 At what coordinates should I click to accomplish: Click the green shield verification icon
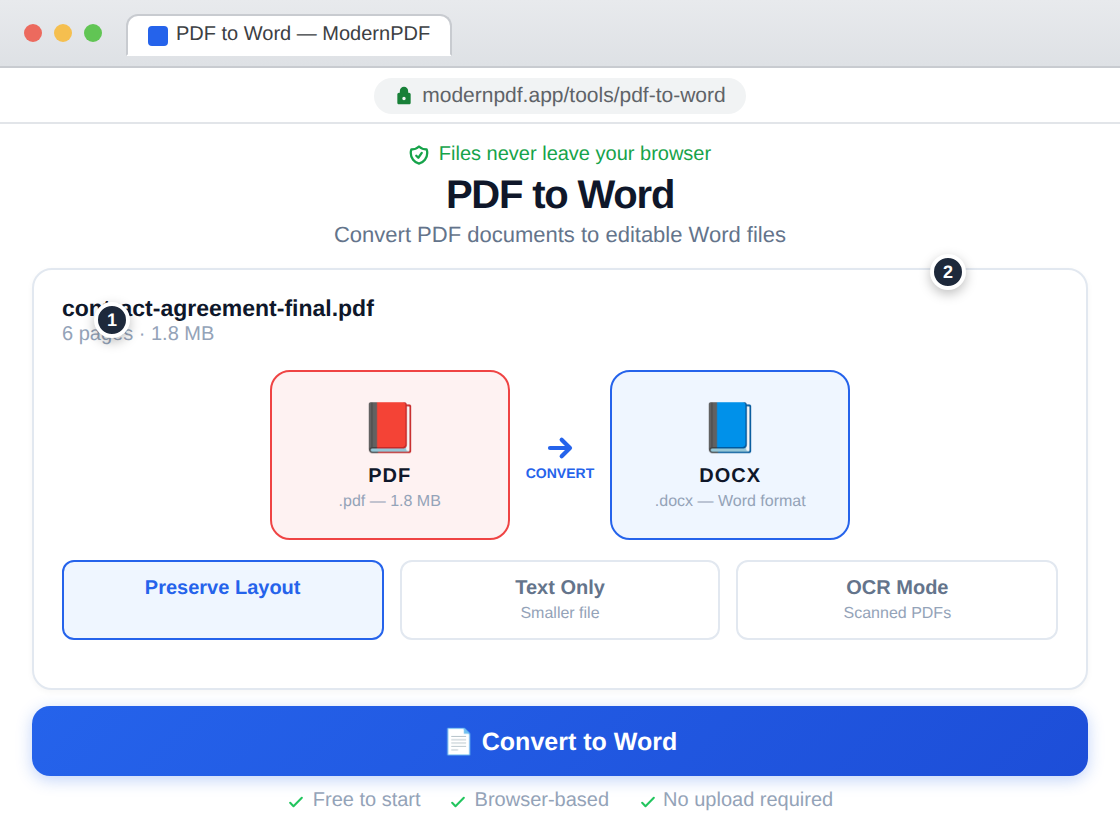[x=419, y=154]
